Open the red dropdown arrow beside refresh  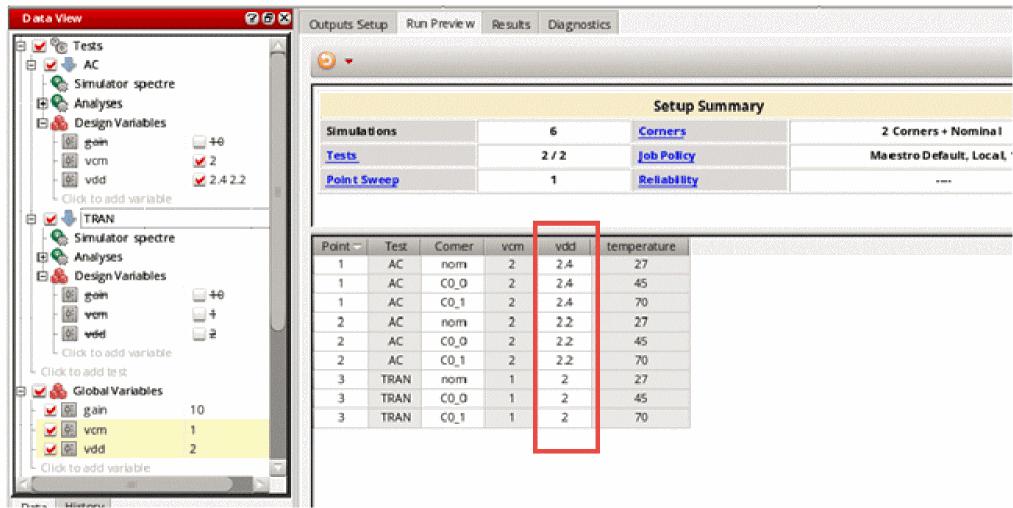coord(349,61)
